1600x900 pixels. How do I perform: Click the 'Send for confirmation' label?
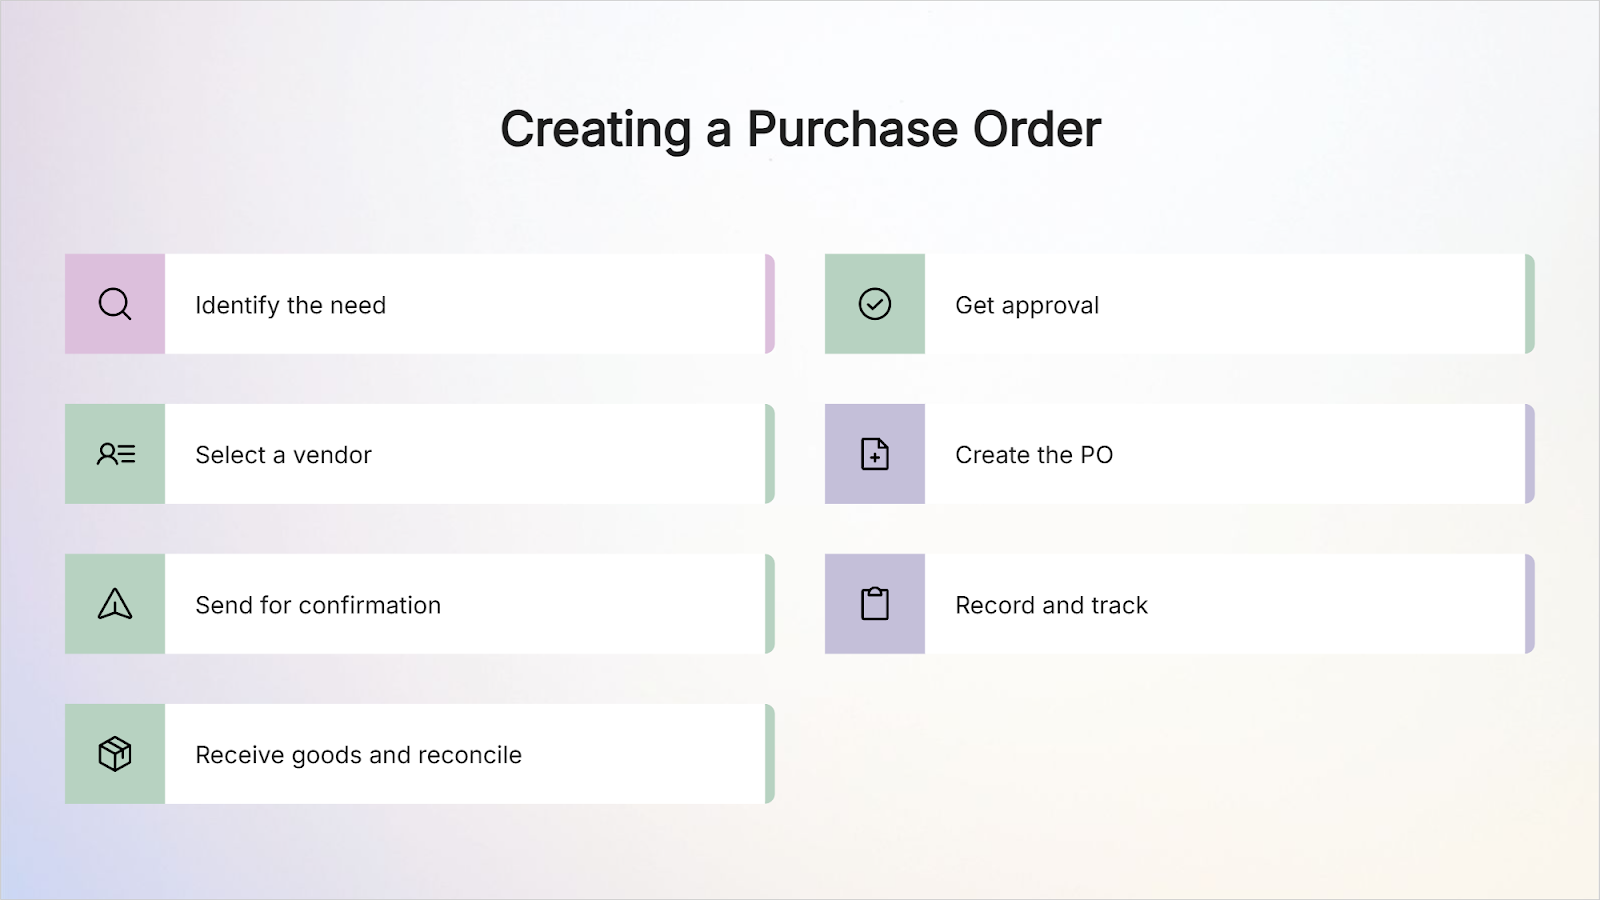tap(318, 605)
